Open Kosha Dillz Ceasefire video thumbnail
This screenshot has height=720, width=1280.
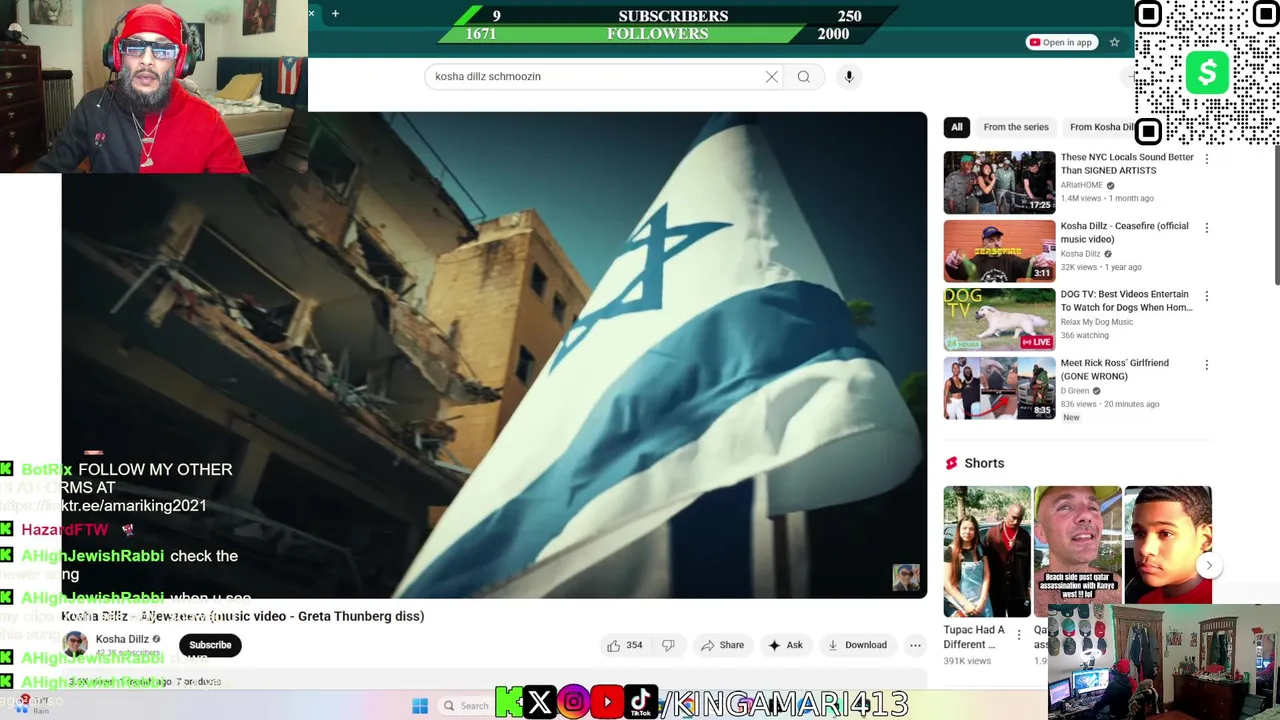(x=999, y=251)
